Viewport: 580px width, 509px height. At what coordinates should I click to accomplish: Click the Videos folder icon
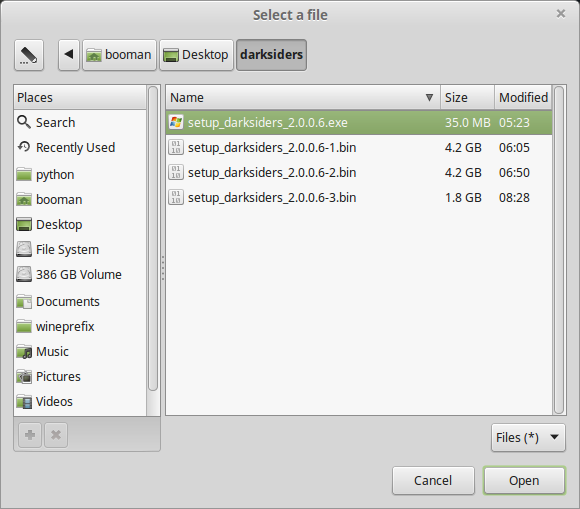(24, 401)
